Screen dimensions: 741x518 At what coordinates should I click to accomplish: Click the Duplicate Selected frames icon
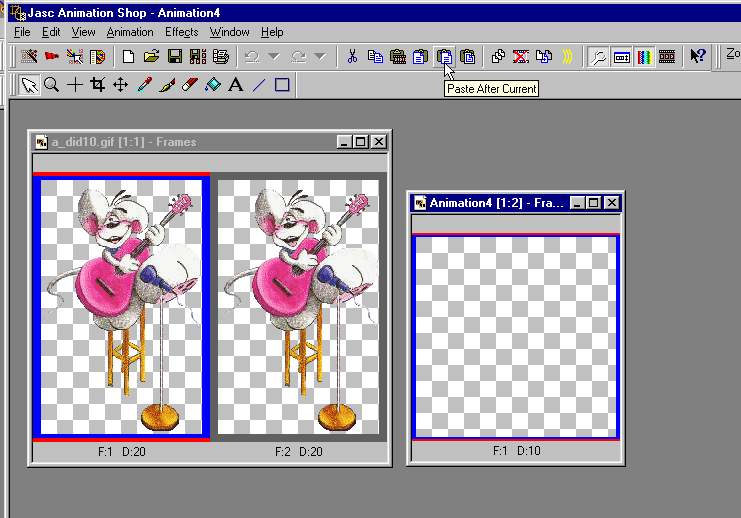tap(498, 57)
